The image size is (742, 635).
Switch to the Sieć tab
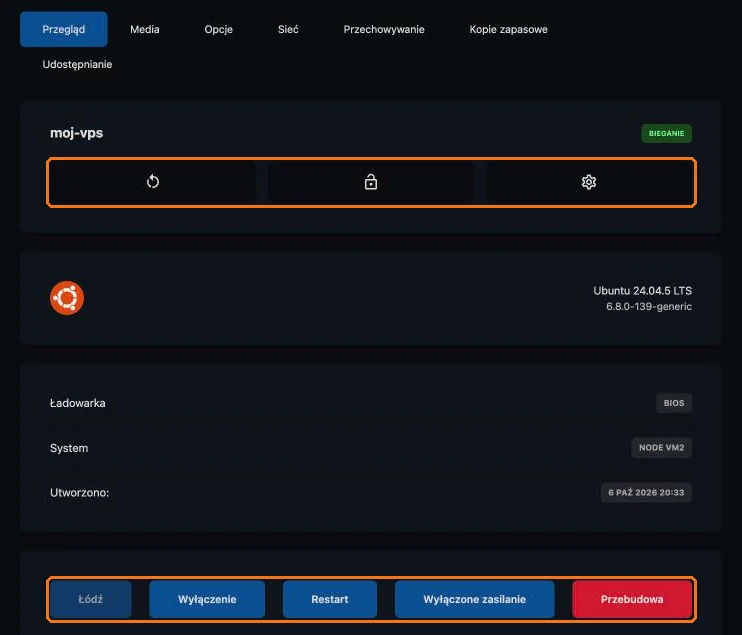coord(288,29)
